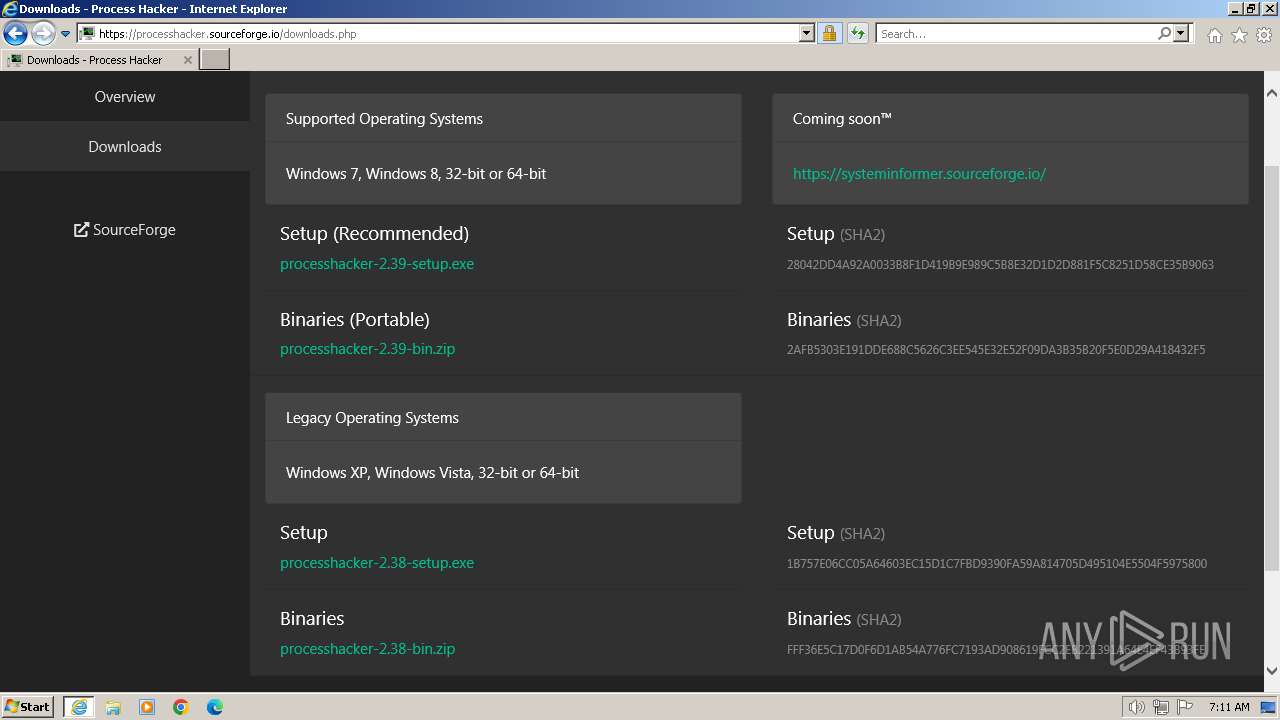
Task: Click the 2.39 binaries SHA2 hash text
Action: [996, 350]
